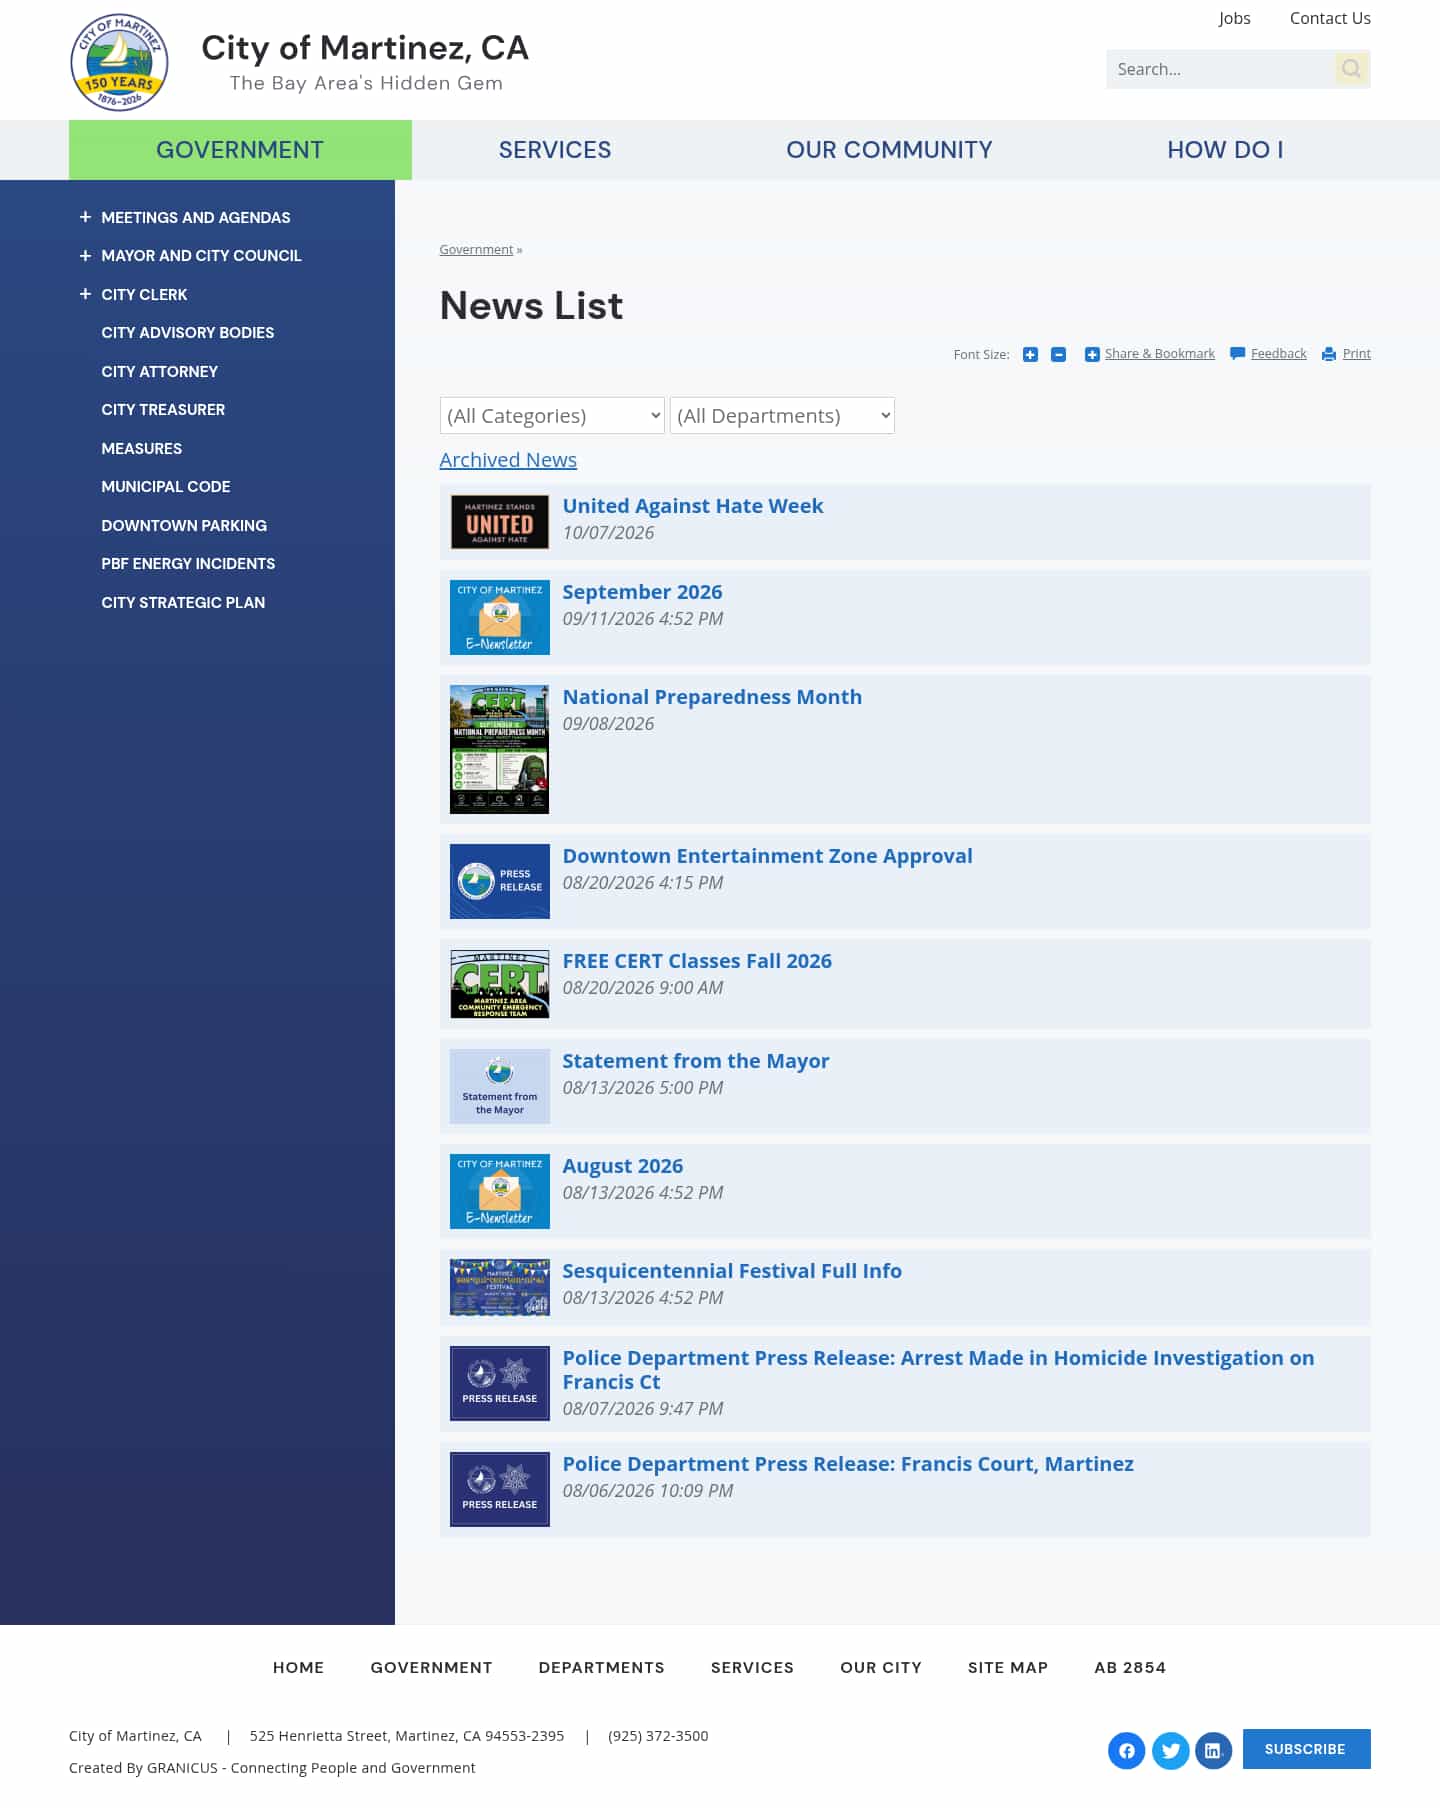
Task: Select Municipal Code in sidebar
Action: point(166,486)
